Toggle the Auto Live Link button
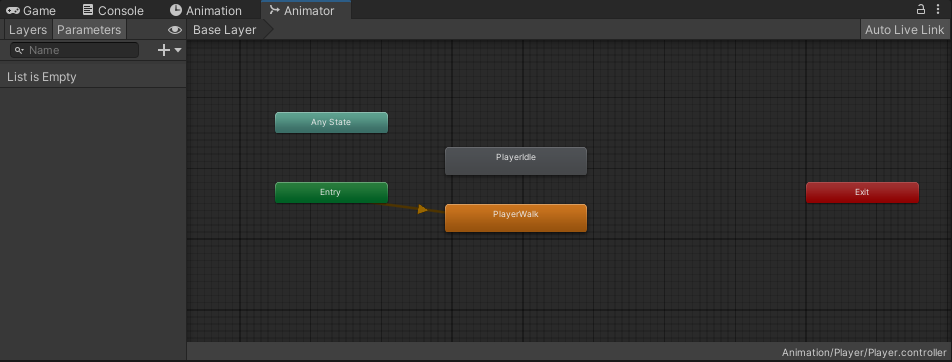Screen dimensions: 952x362 pos(905,30)
